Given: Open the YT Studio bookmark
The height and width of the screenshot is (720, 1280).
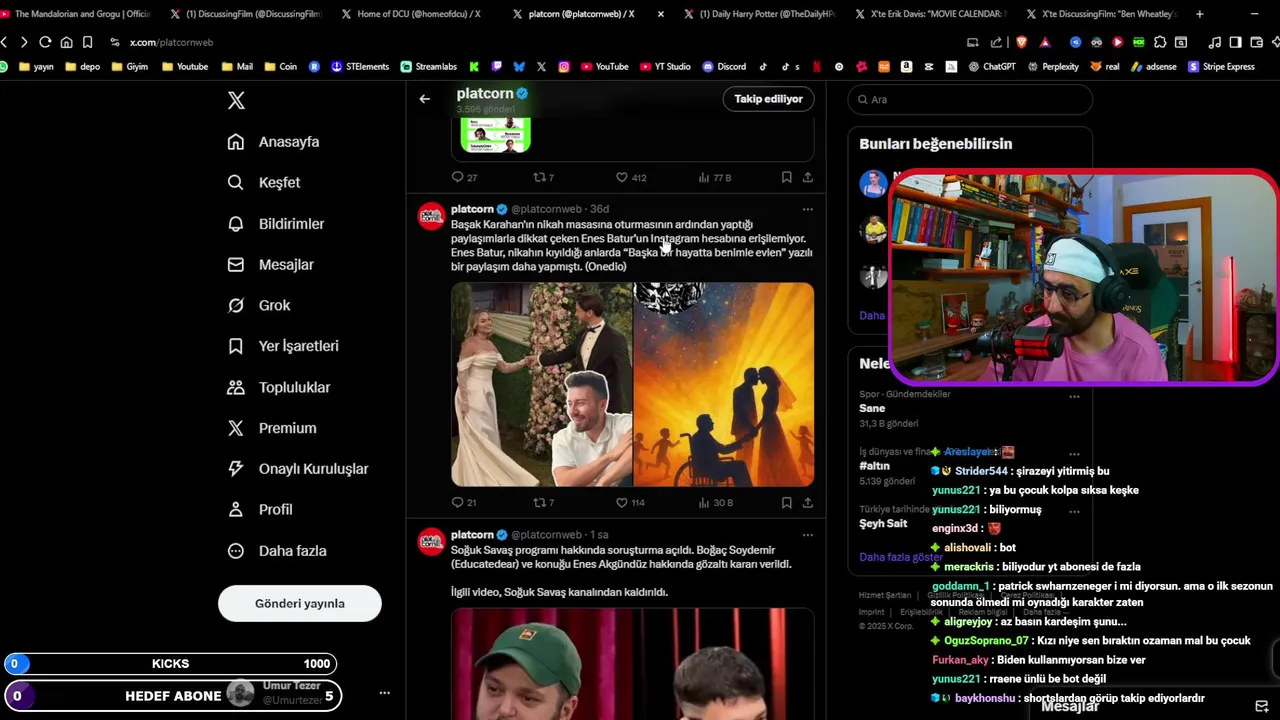Looking at the screenshot, I should tap(665, 67).
